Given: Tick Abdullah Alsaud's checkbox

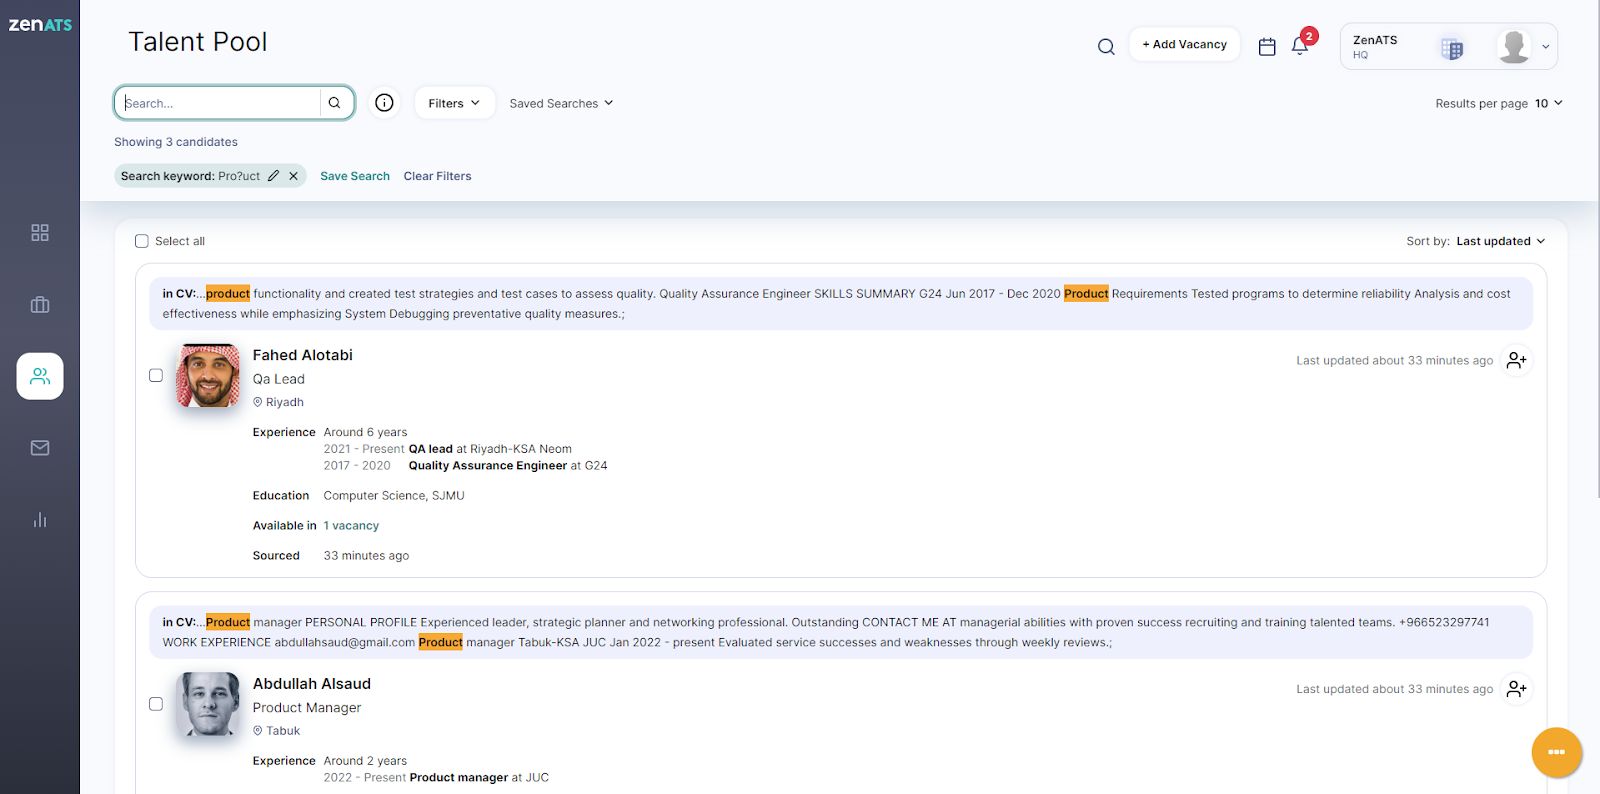Looking at the screenshot, I should click(156, 704).
